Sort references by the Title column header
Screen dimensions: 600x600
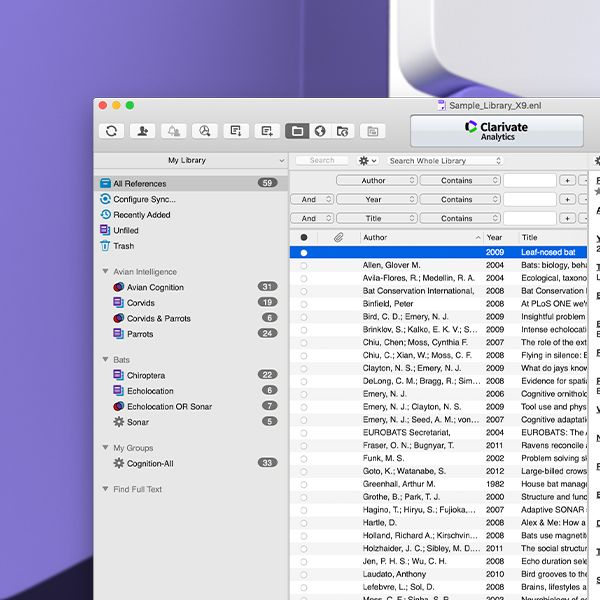(553, 238)
